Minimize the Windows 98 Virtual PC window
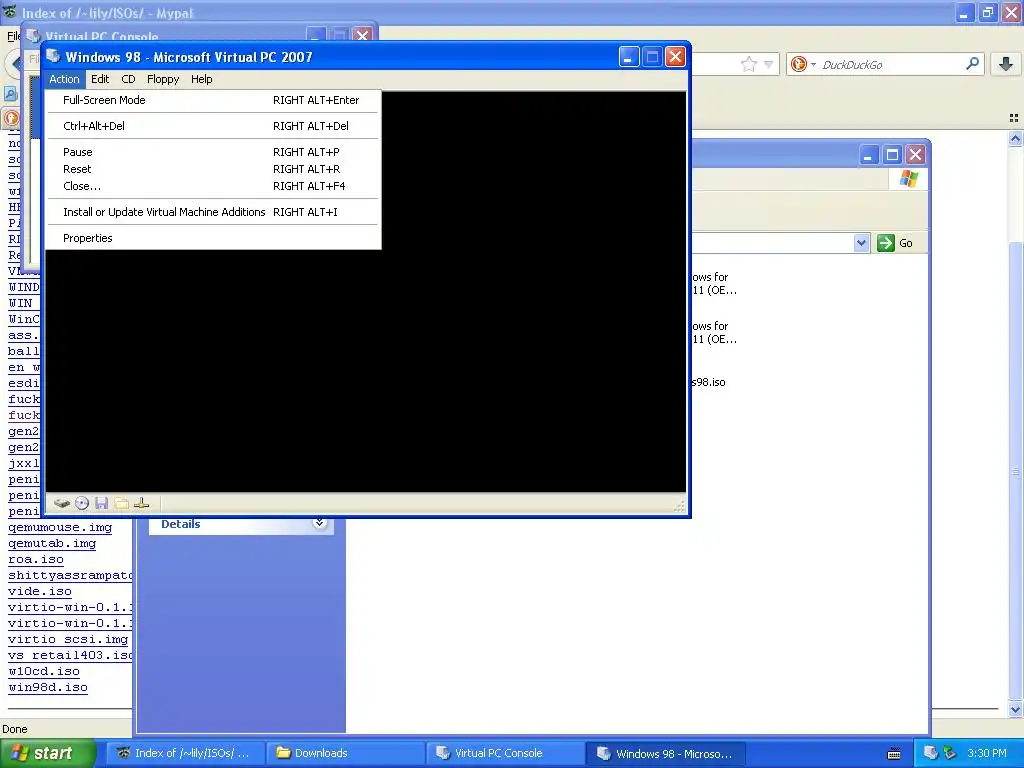This screenshot has width=1024, height=768. pyautogui.click(x=628, y=57)
